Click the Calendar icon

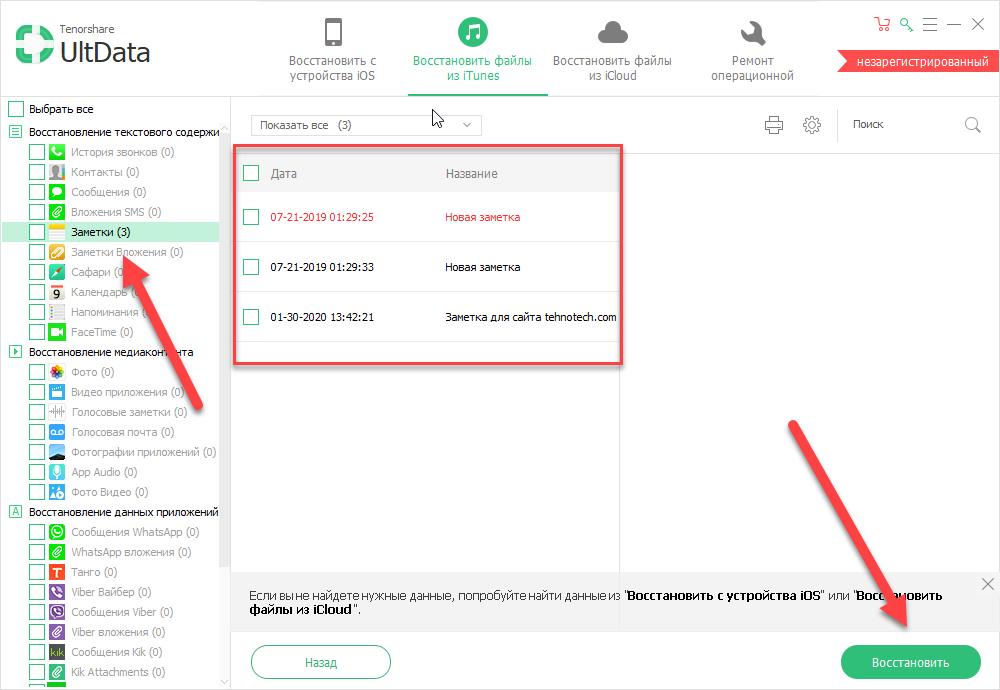[57, 292]
